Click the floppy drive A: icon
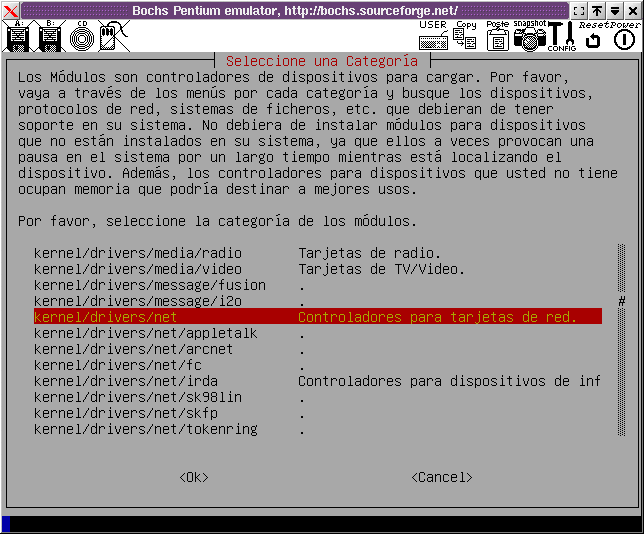The width and height of the screenshot is (644, 534). click(17, 37)
